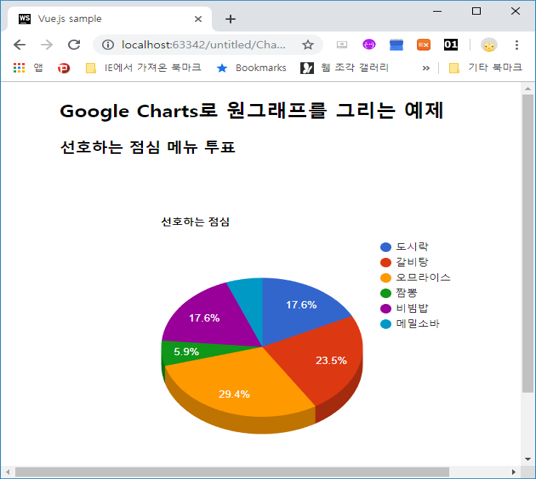Click the 선호하는 점심 메뉴 투표 subheading

click(148, 147)
